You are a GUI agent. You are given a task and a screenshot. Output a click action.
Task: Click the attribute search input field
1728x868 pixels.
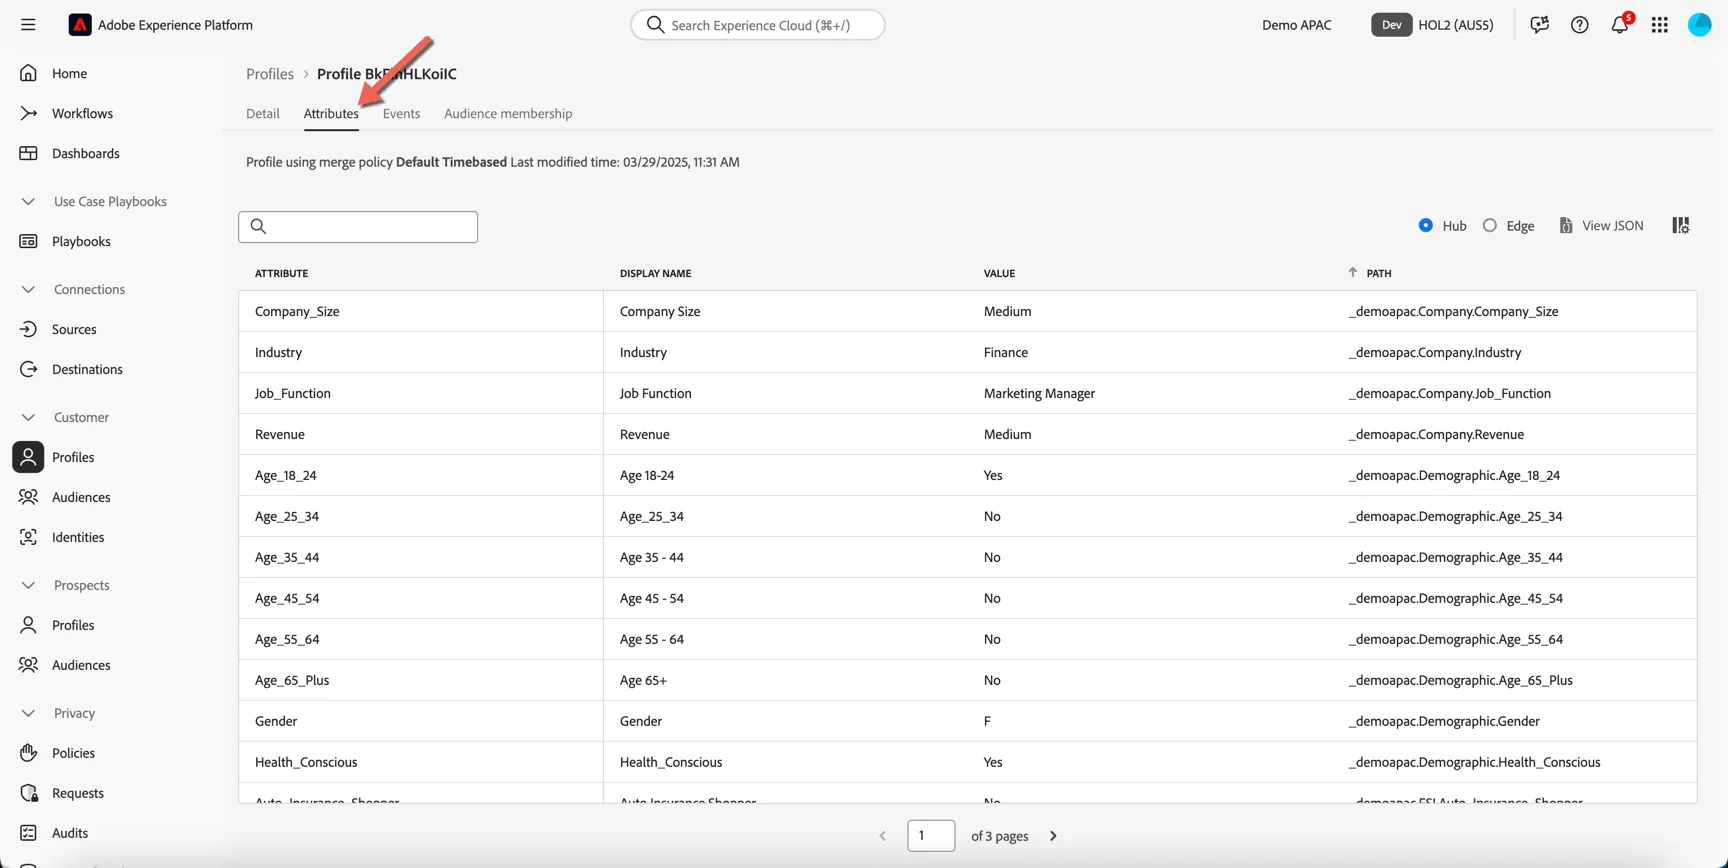pyautogui.click(x=358, y=227)
